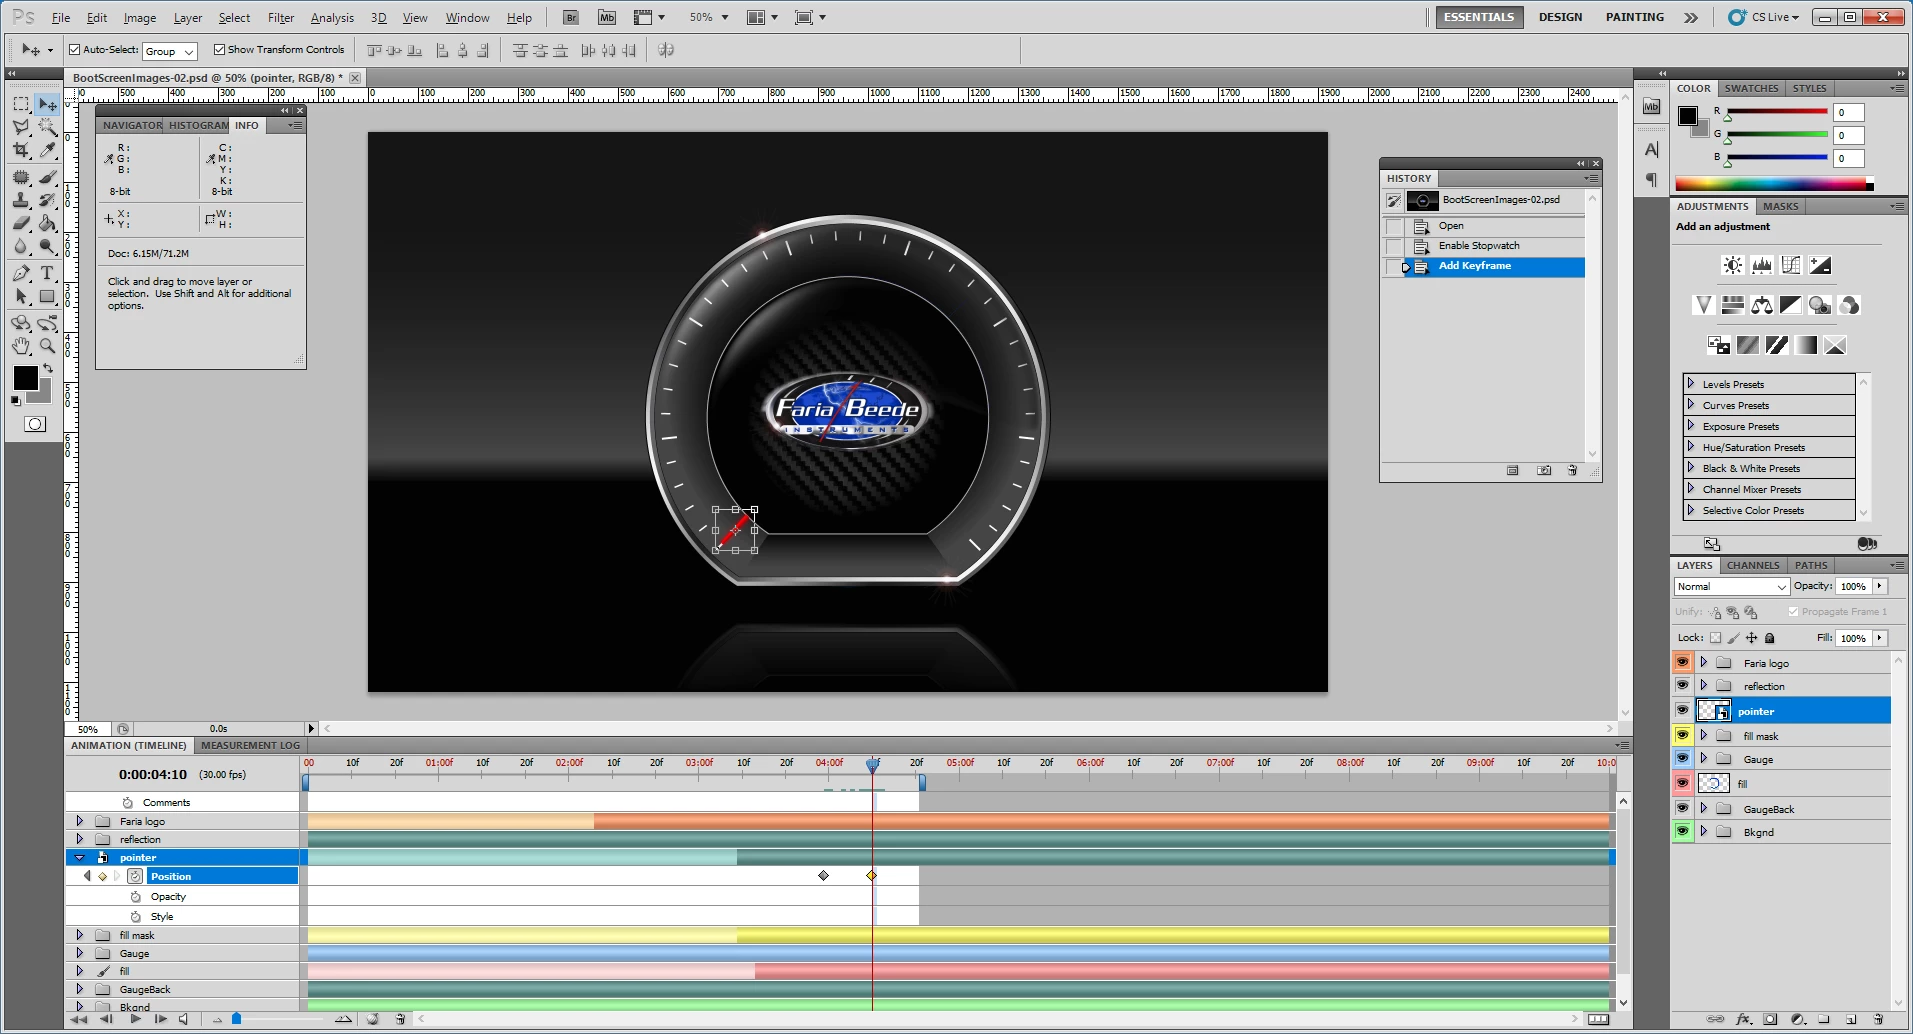Open the Layer menu

[x=188, y=18]
